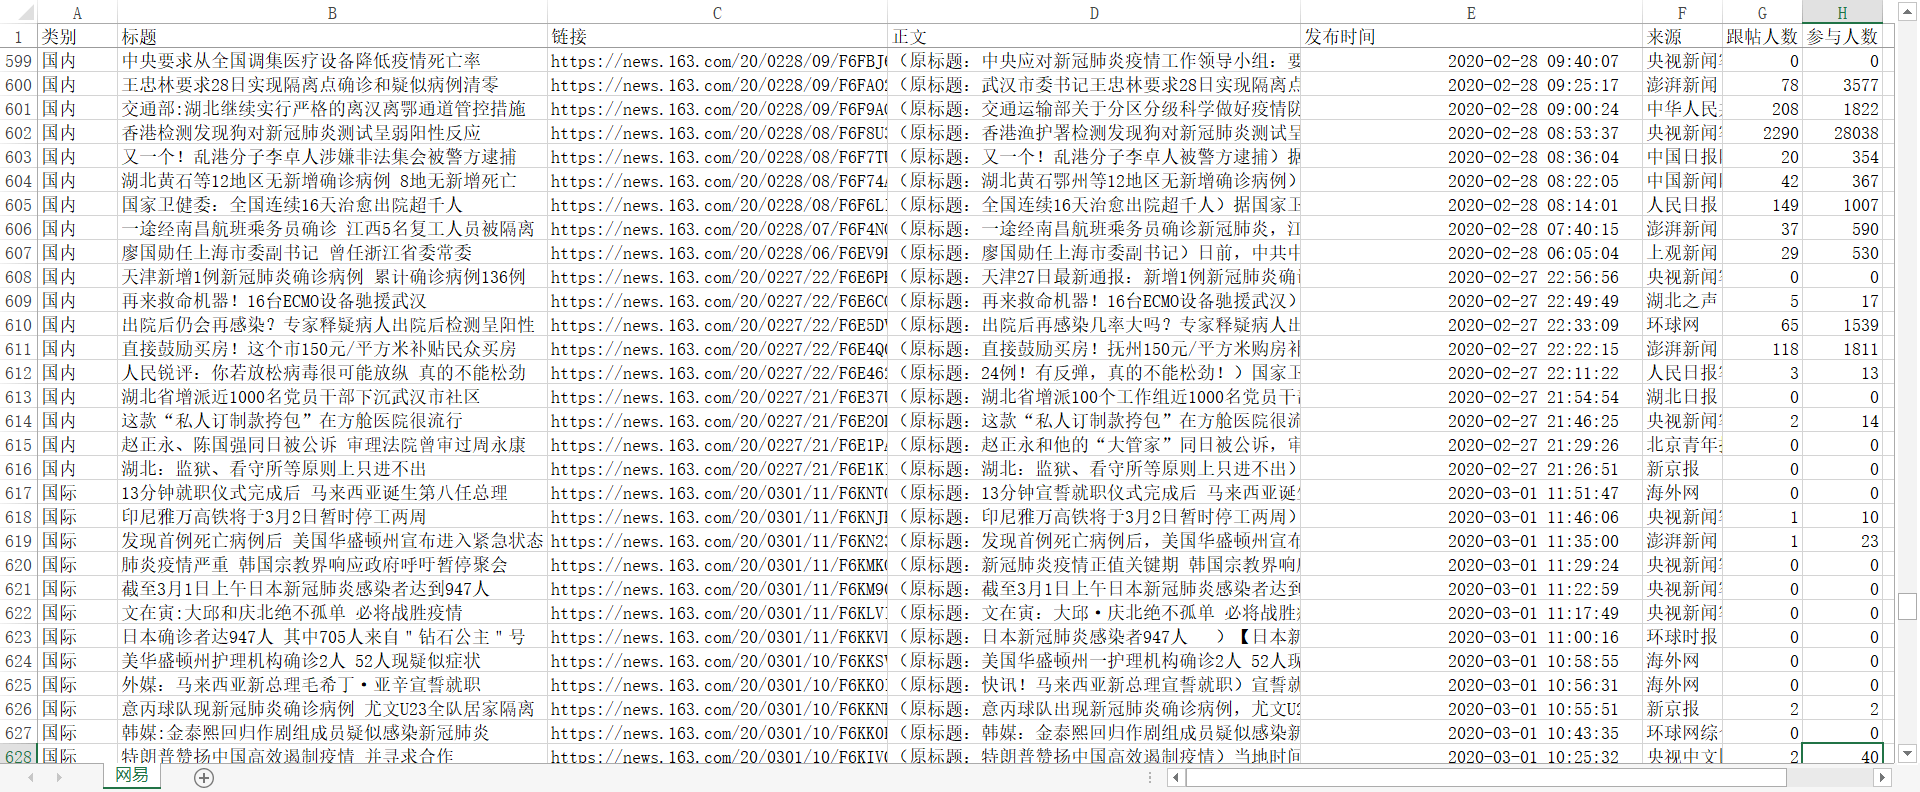Select column H header

tap(1842, 12)
